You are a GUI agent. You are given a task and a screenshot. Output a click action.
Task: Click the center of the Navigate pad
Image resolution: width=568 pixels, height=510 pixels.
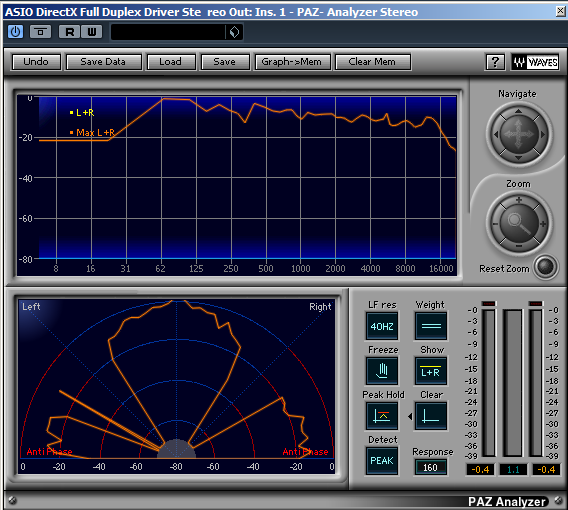point(519,134)
